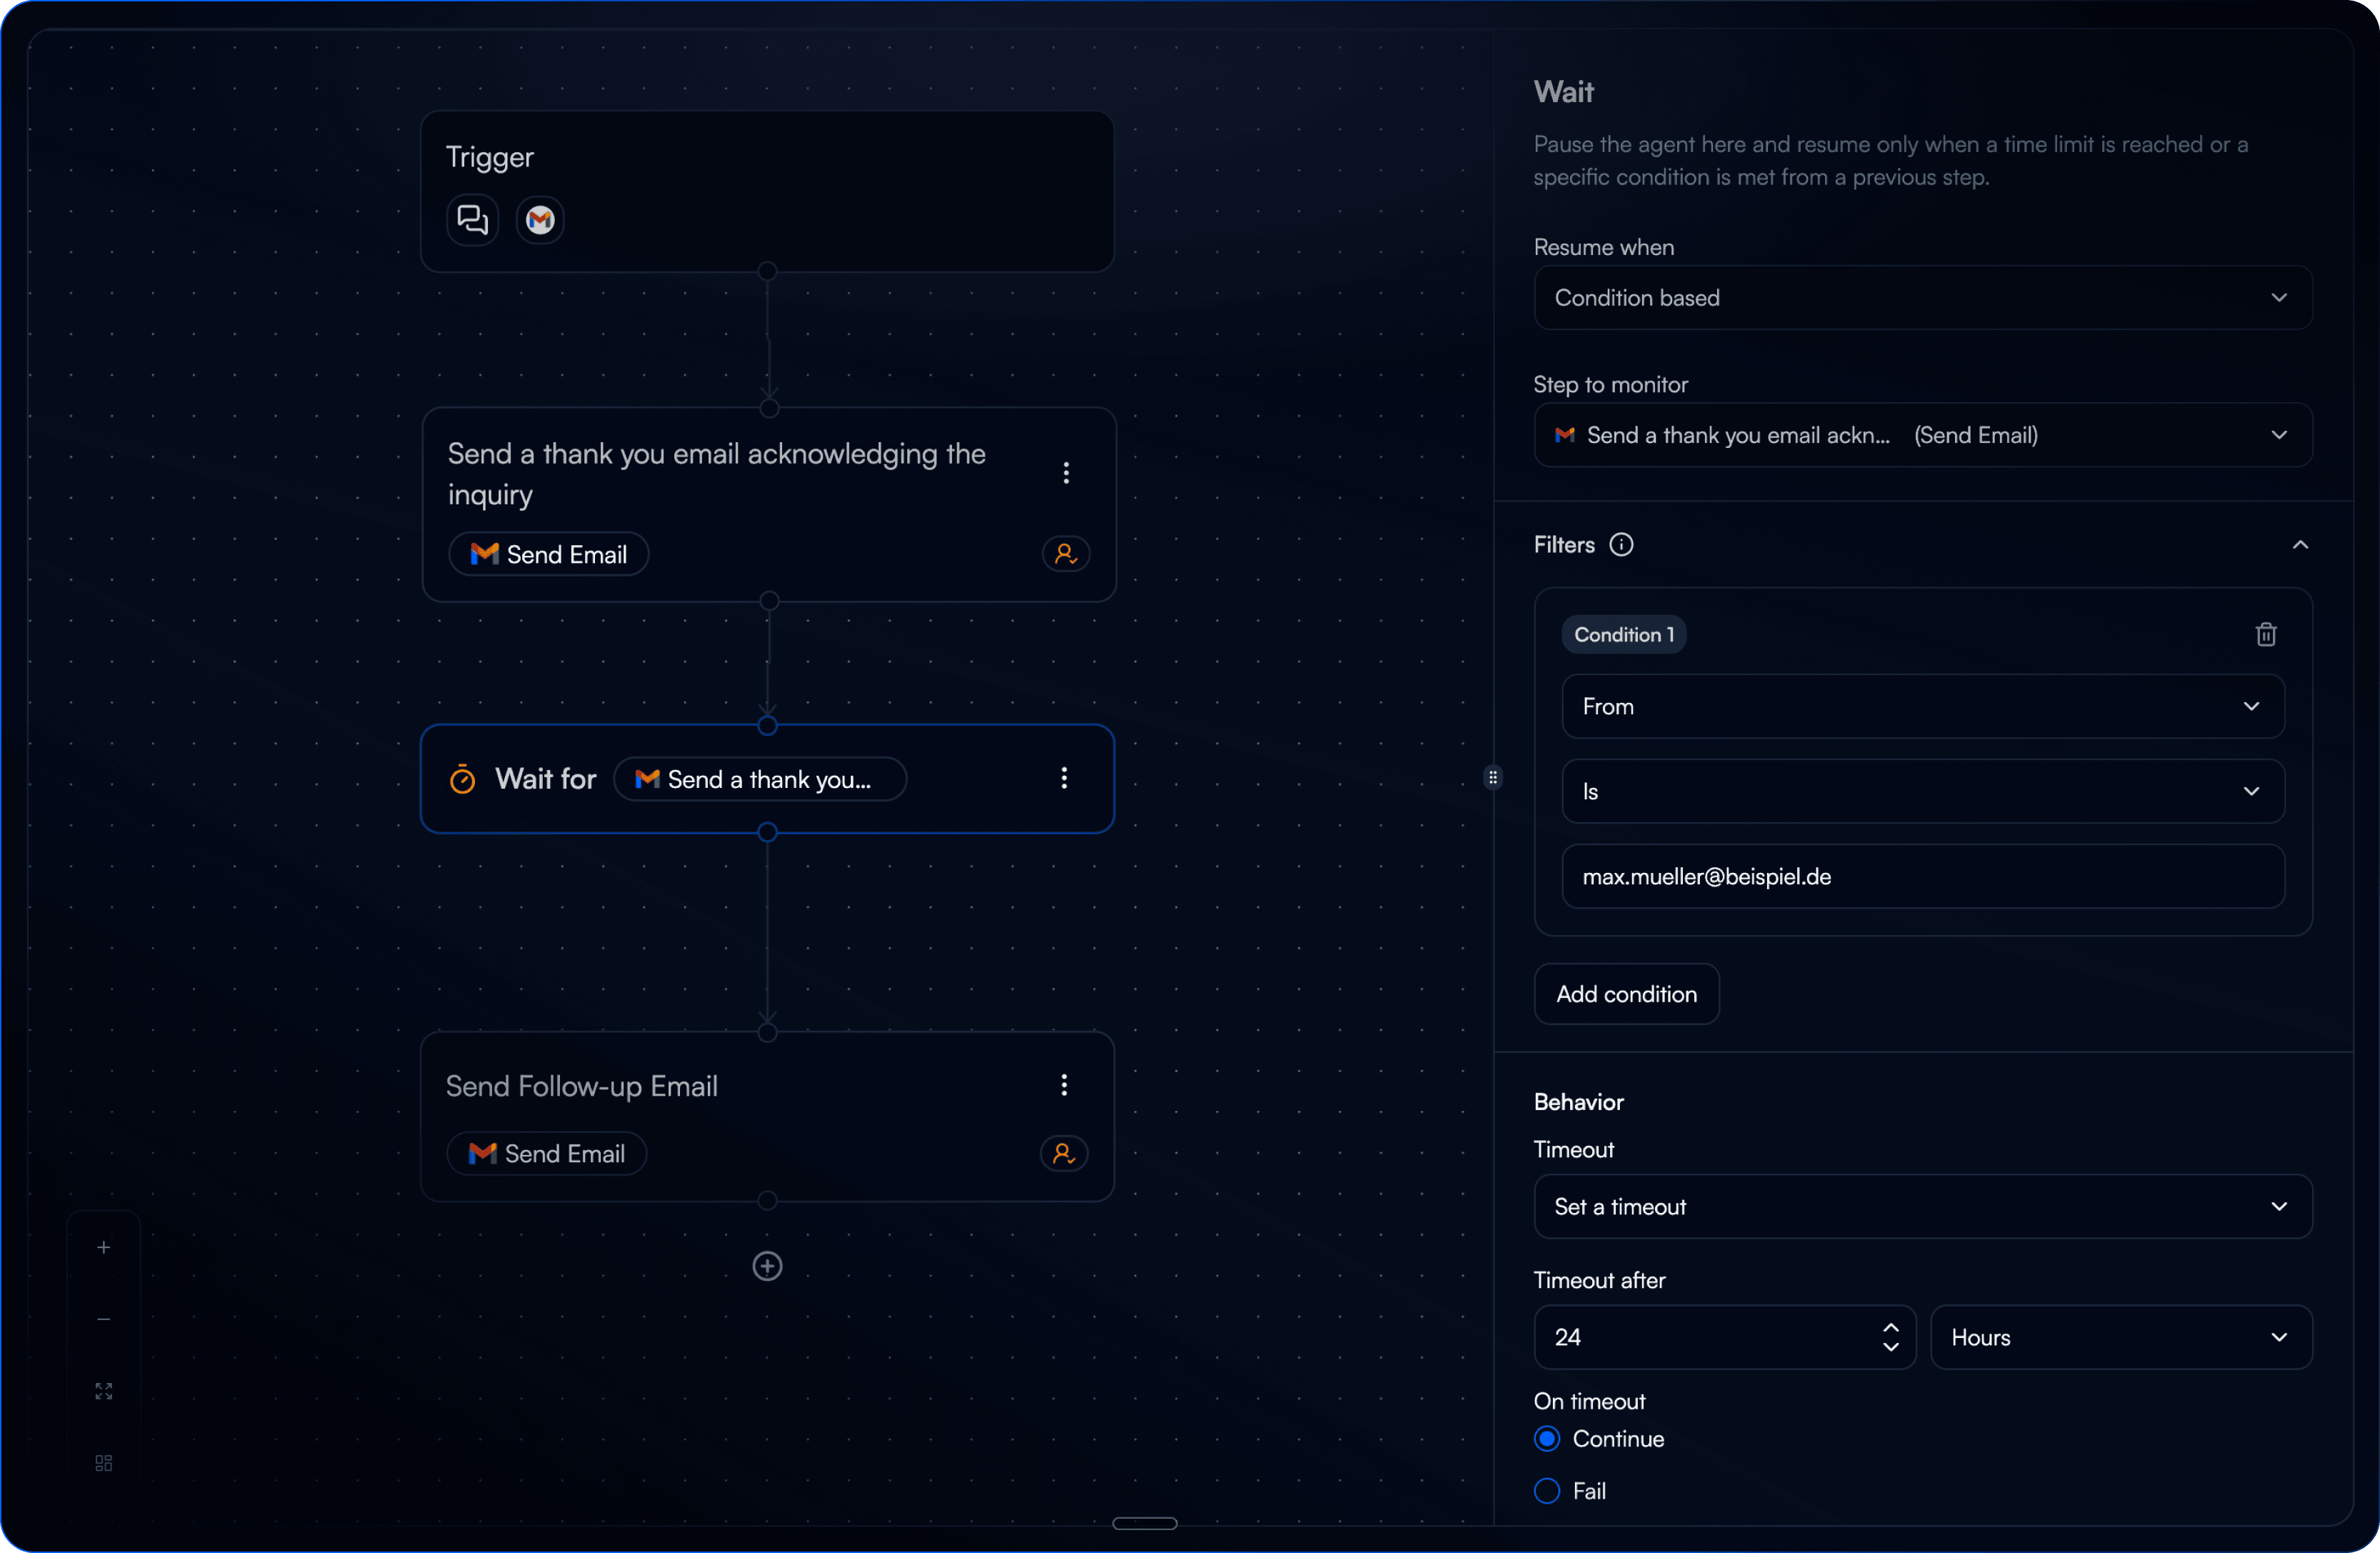The width and height of the screenshot is (2380, 1553).
Task: Click the panel resize drag handle
Action: coord(1493,777)
